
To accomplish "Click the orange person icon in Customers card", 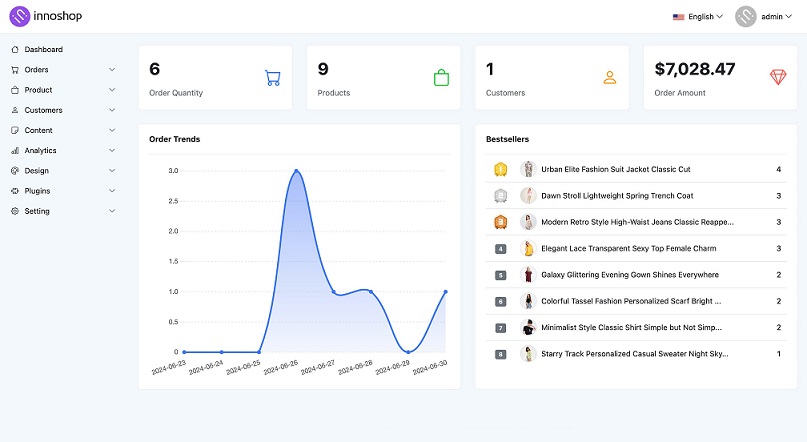I will 609,77.
